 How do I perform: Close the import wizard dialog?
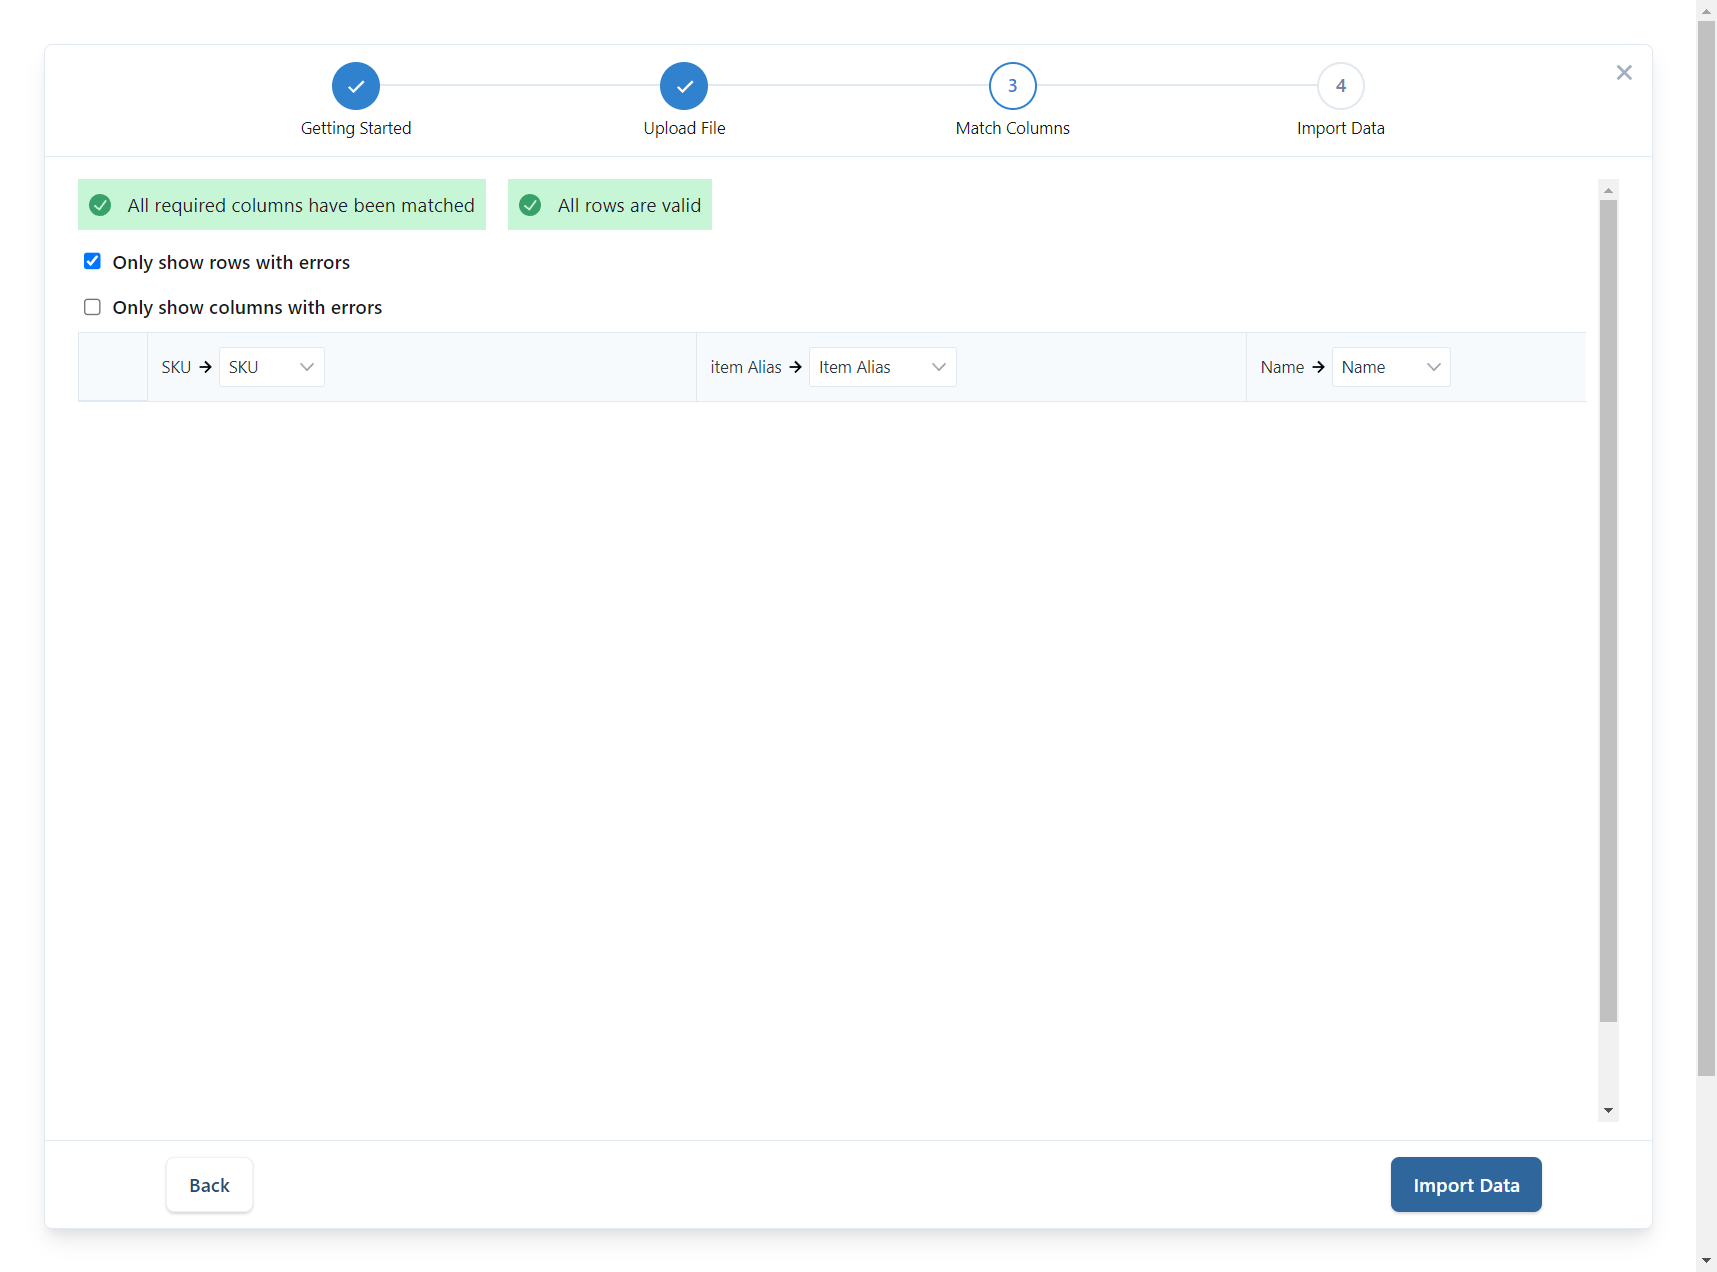click(x=1624, y=72)
